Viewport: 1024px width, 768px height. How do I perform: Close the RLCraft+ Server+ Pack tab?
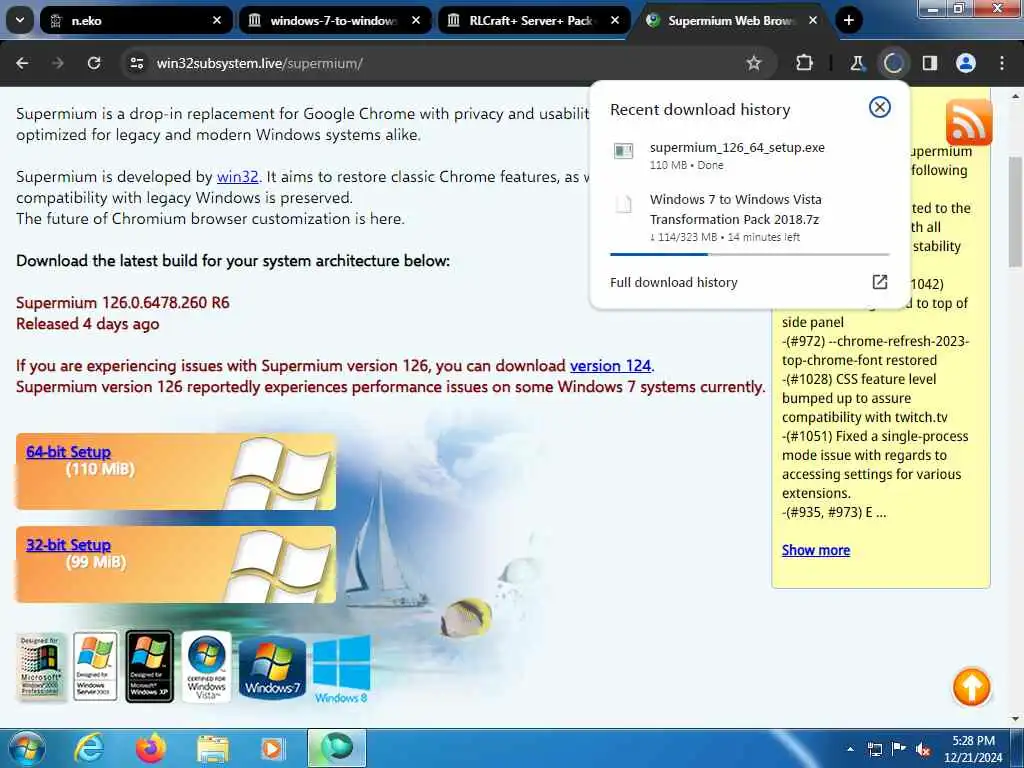tap(615, 20)
